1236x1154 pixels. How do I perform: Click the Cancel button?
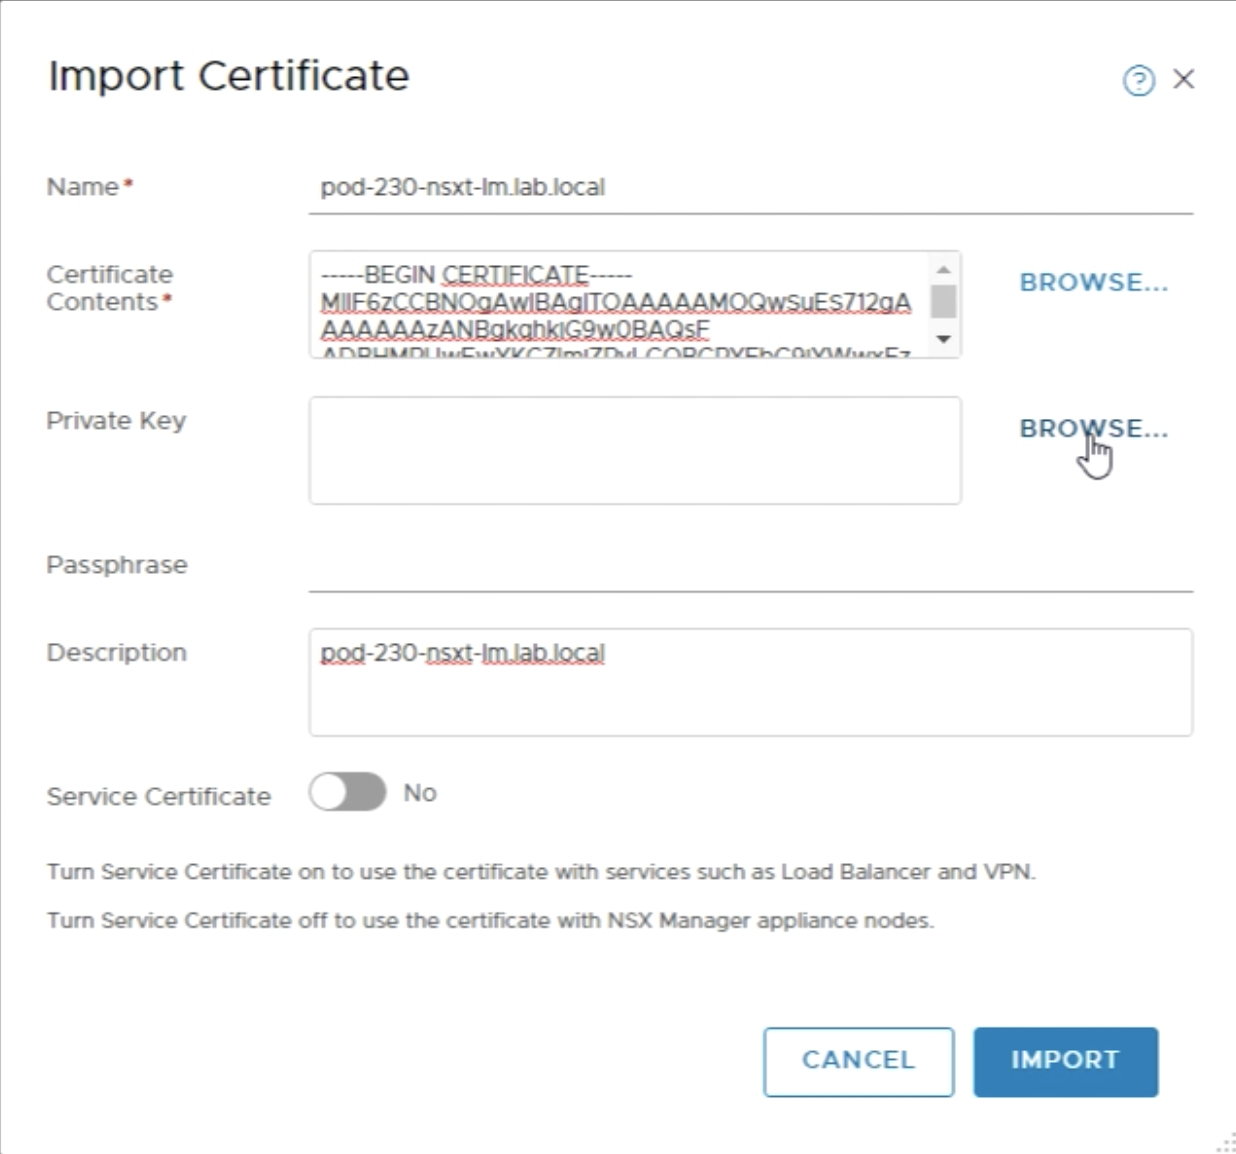click(x=858, y=1061)
